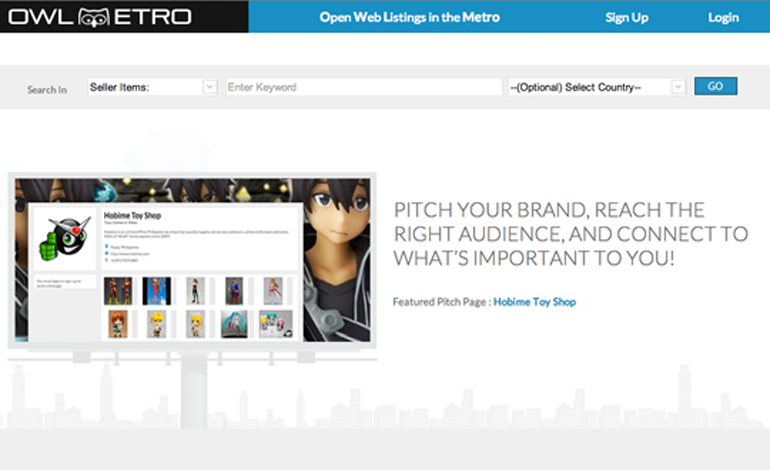Open the Hobime Toy Shop featured link

(x=534, y=302)
